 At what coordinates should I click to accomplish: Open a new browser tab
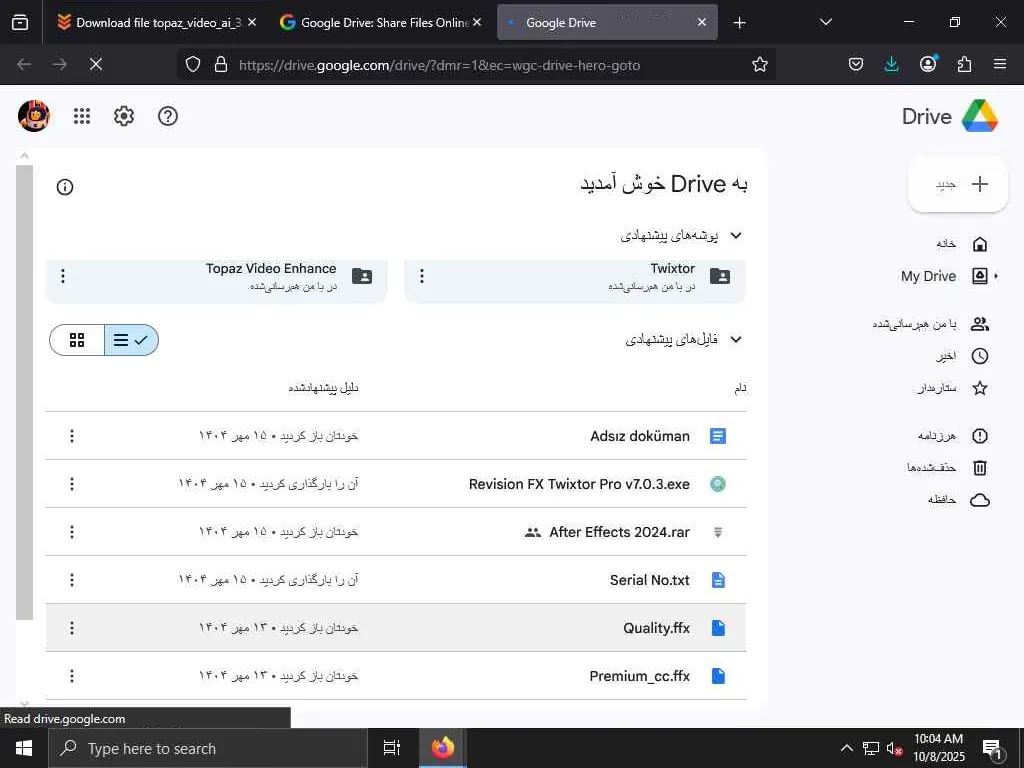tap(739, 23)
